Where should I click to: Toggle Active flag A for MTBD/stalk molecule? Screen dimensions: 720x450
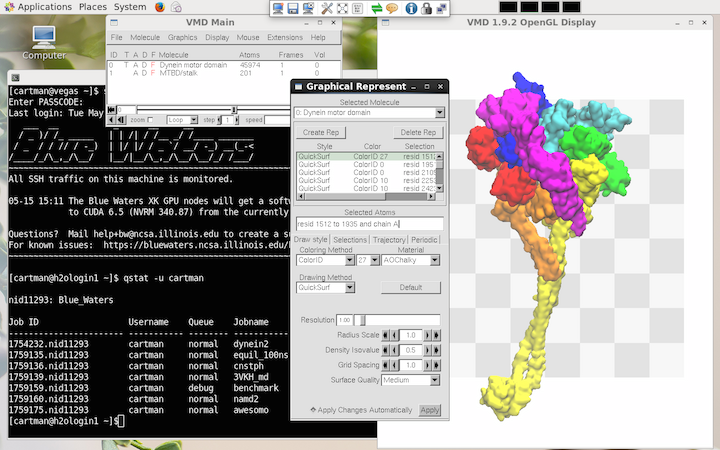tap(135, 73)
